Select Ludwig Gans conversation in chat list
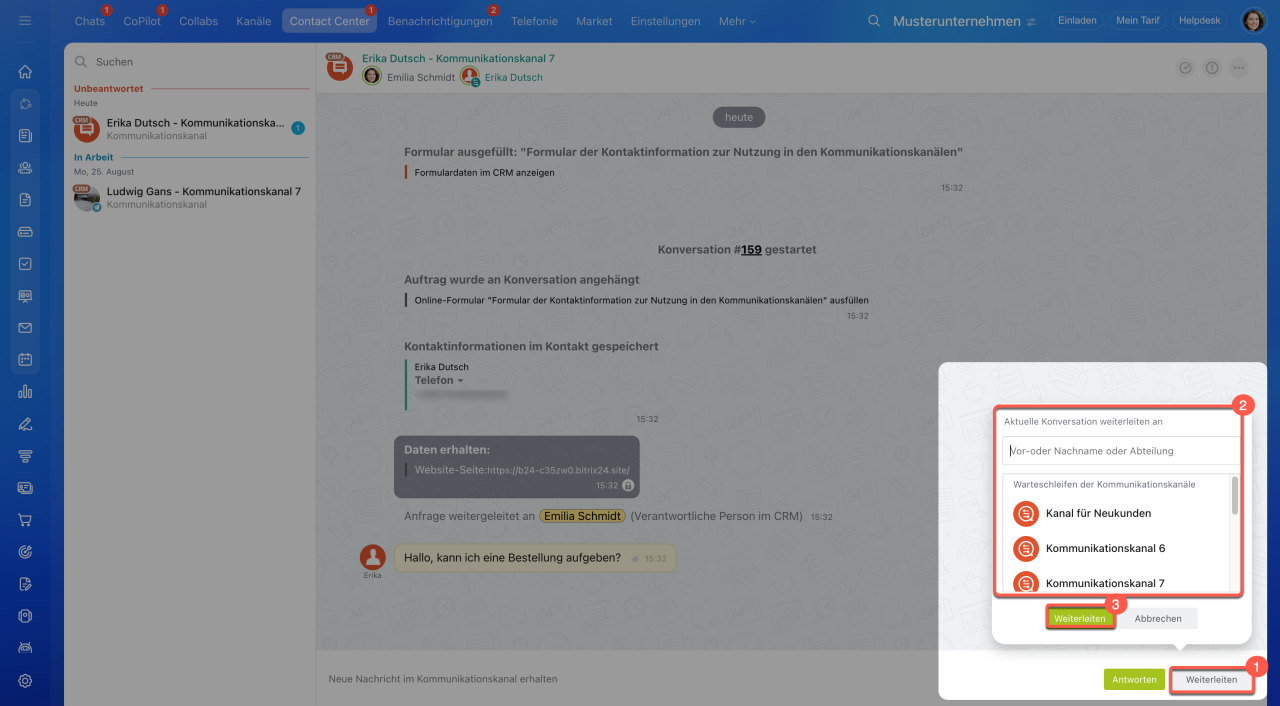 190,197
